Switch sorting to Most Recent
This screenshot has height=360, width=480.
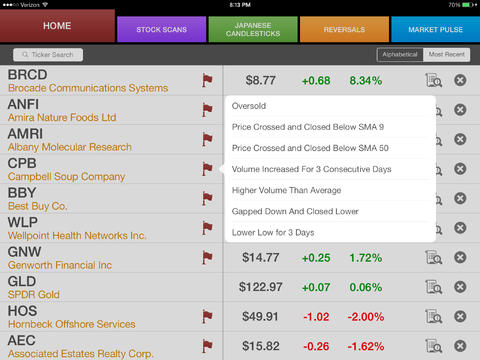(446, 55)
